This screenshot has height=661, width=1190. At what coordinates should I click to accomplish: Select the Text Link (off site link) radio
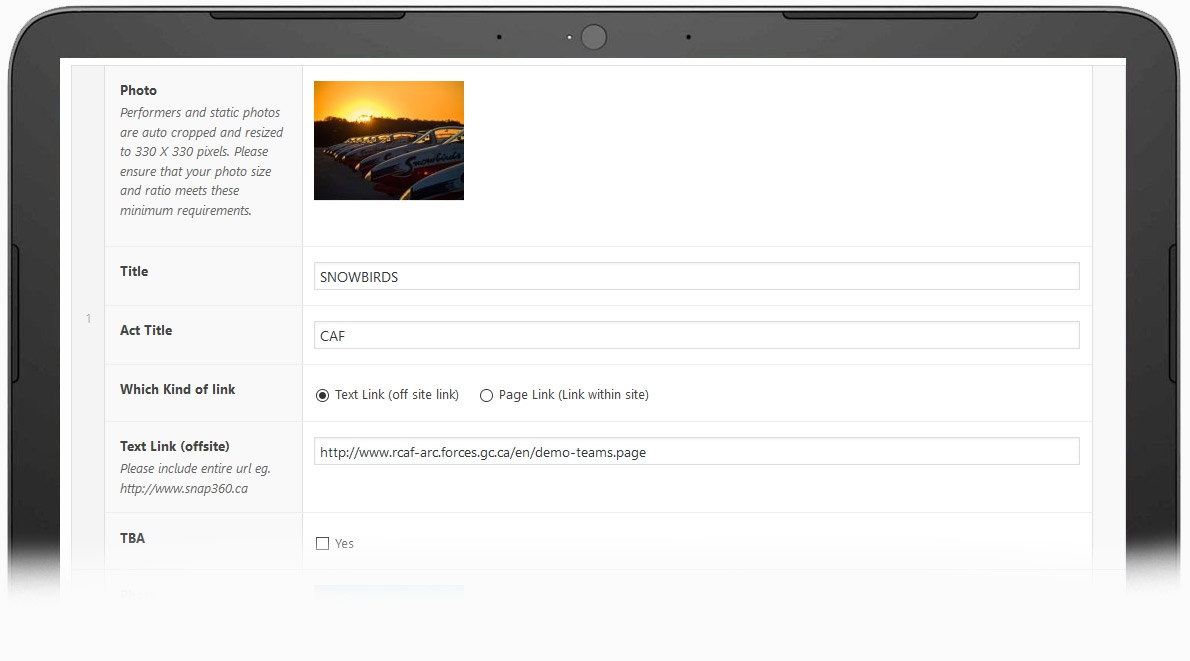323,395
